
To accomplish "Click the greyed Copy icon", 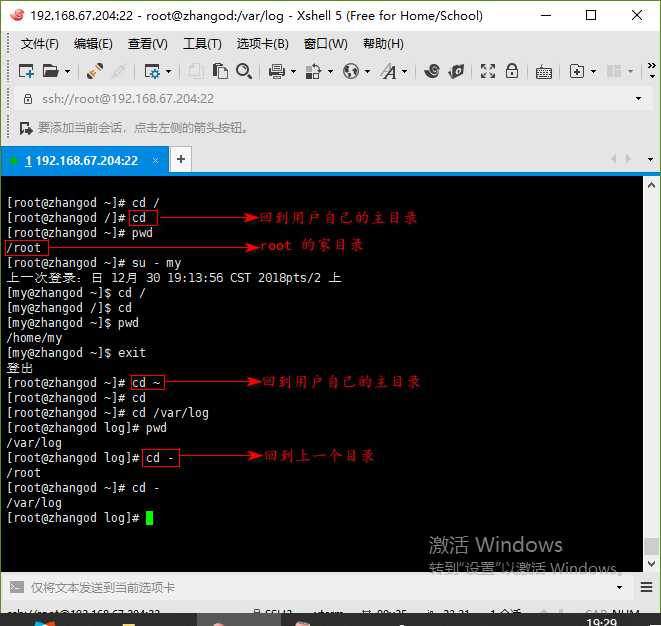I will click(196, 72).
